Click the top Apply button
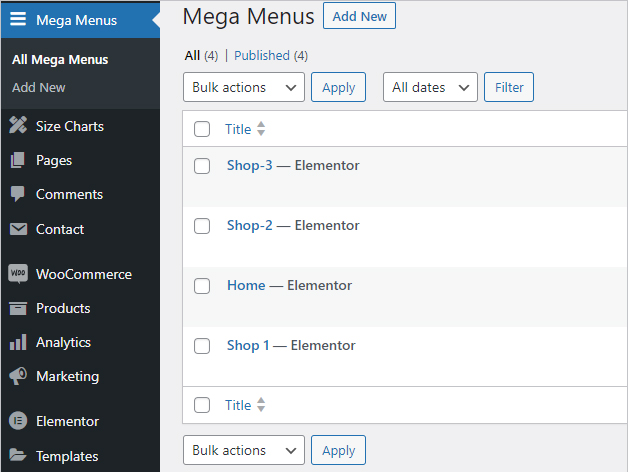Viewport: 628px width, 472px height. (x=338, y=87)
